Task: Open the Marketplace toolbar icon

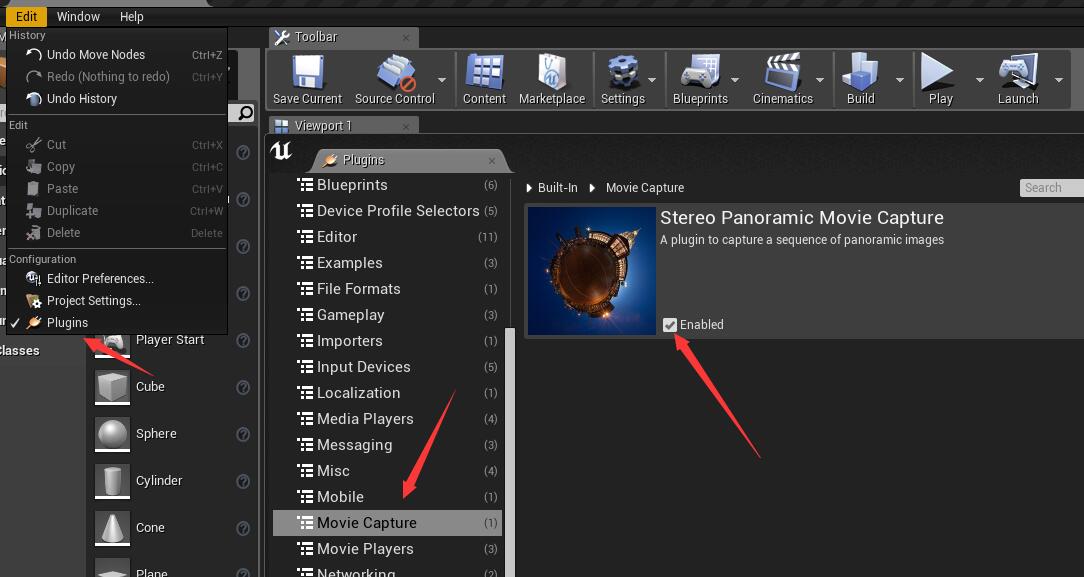Action: (x=552, y=72)
